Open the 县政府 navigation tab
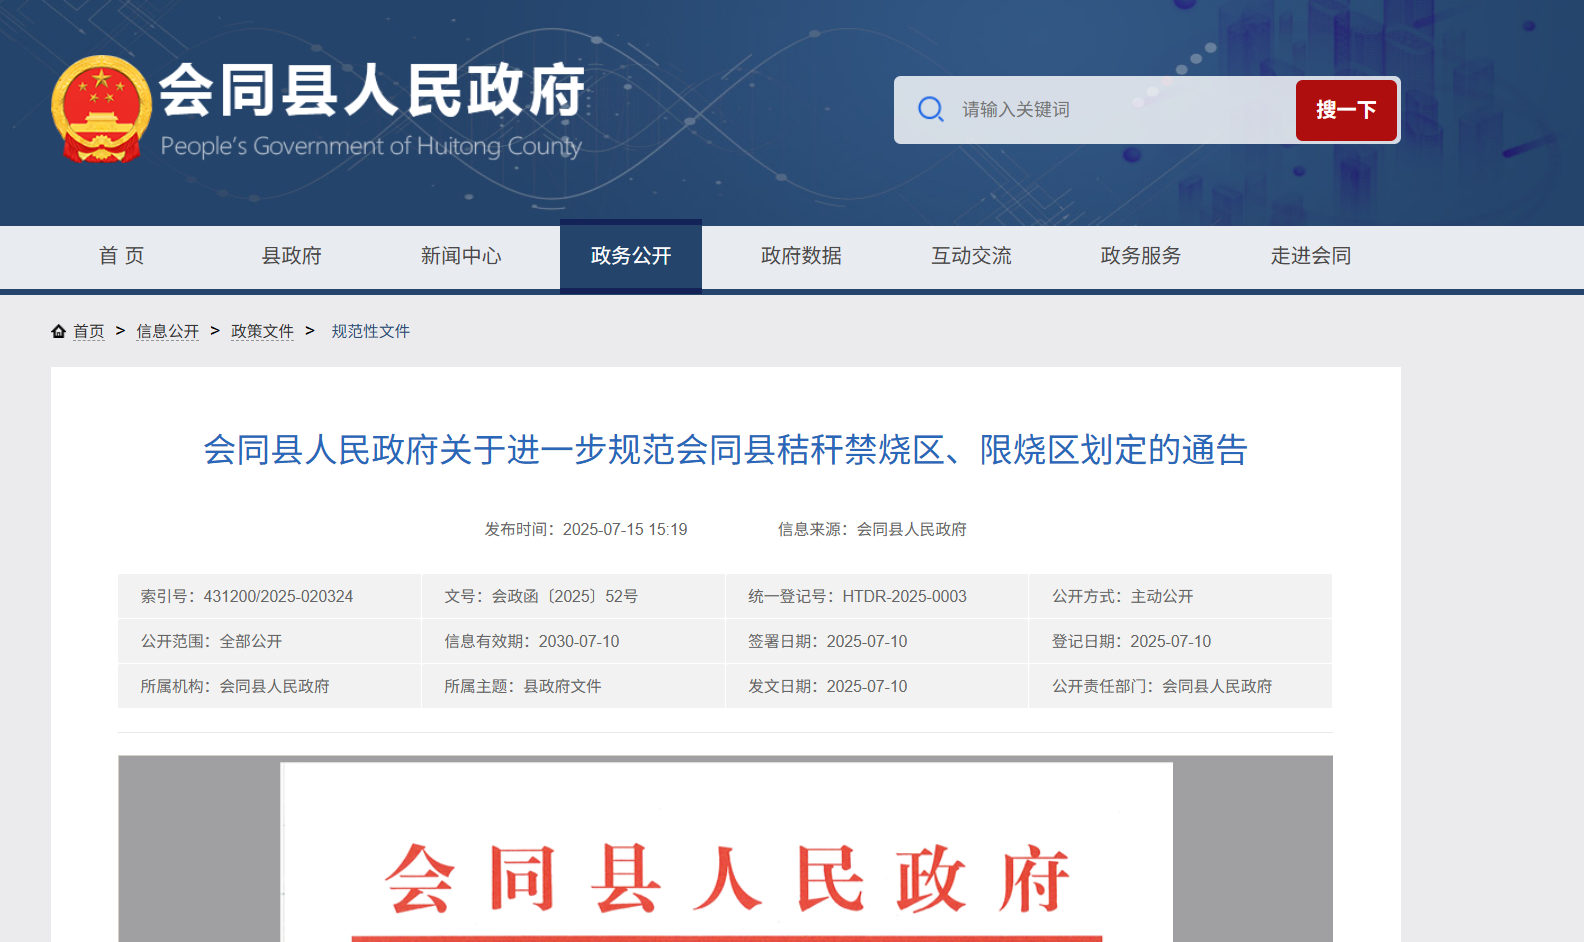The image size is (1584, 942). [291, 256]
